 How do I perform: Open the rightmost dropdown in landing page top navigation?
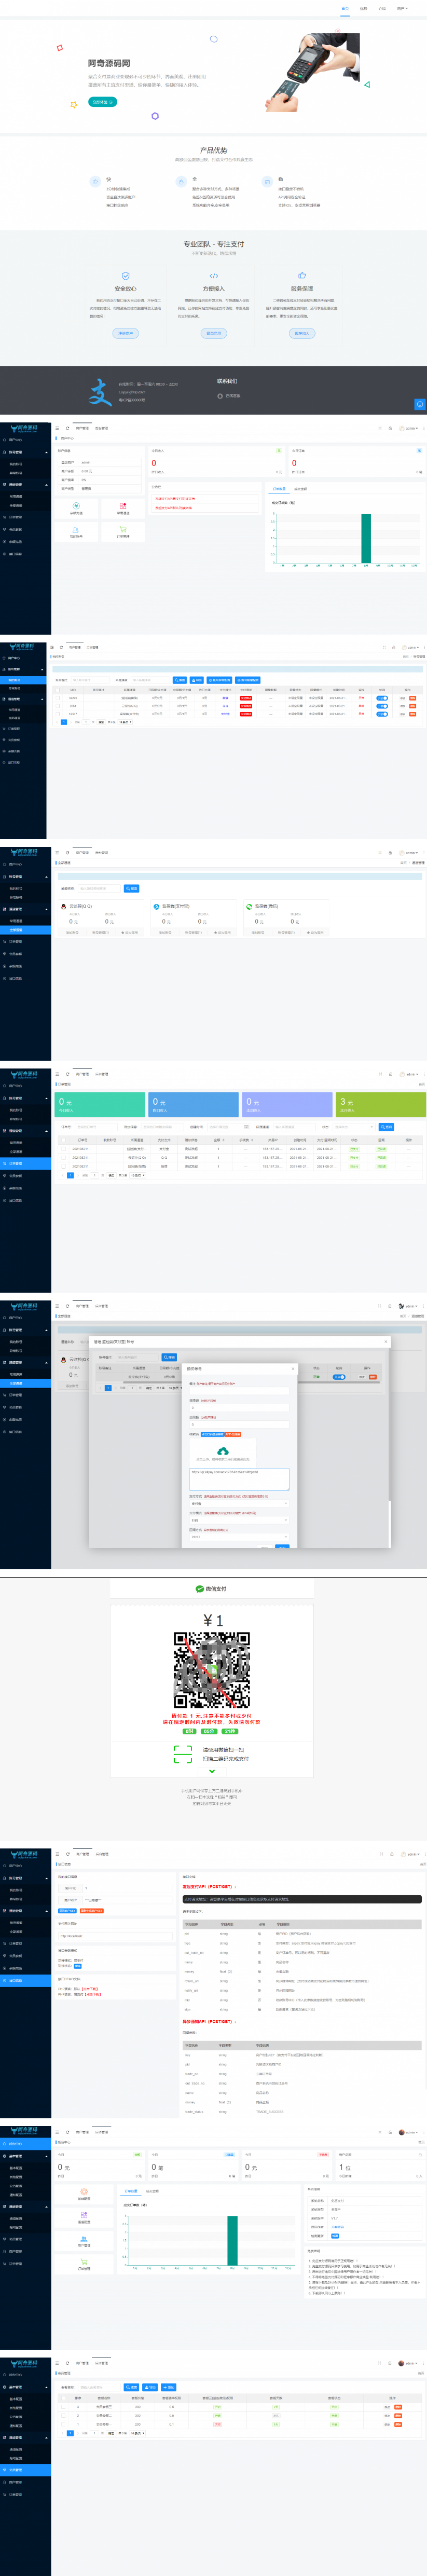[x=402, y=8]
